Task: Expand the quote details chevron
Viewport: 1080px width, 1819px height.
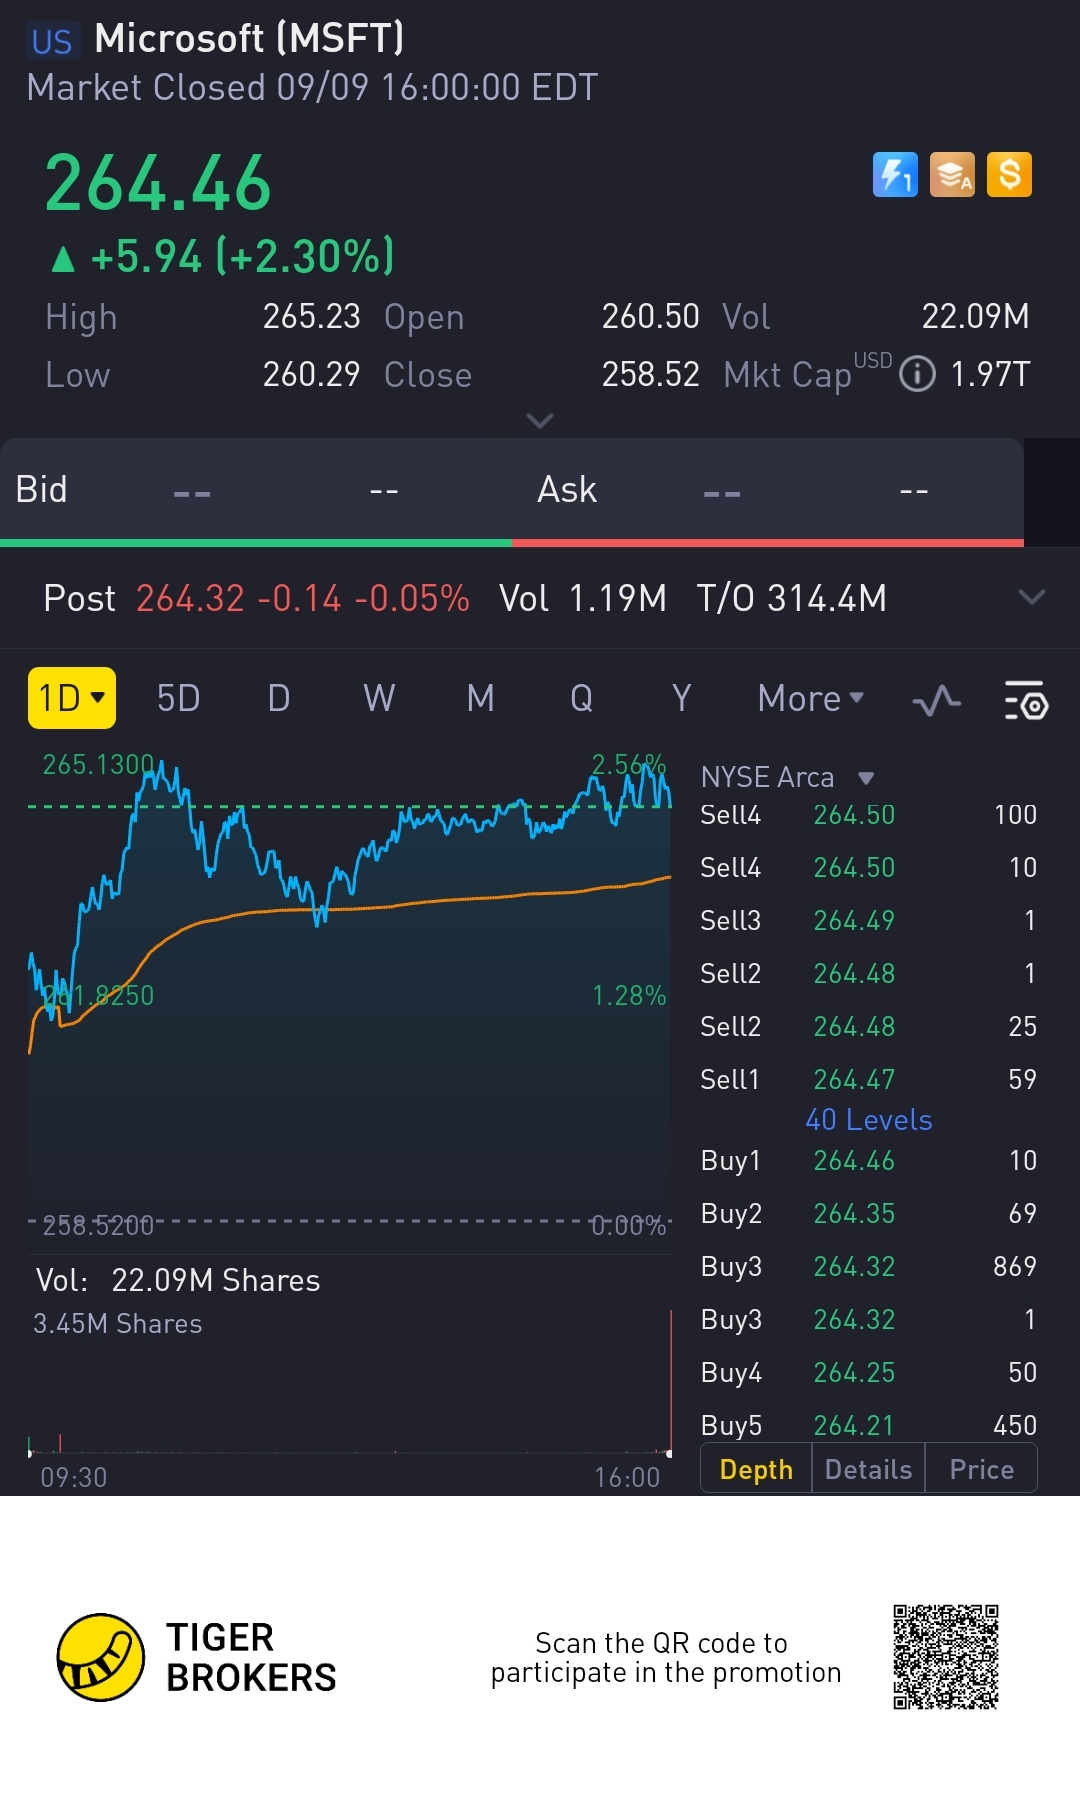Action: 540,421
